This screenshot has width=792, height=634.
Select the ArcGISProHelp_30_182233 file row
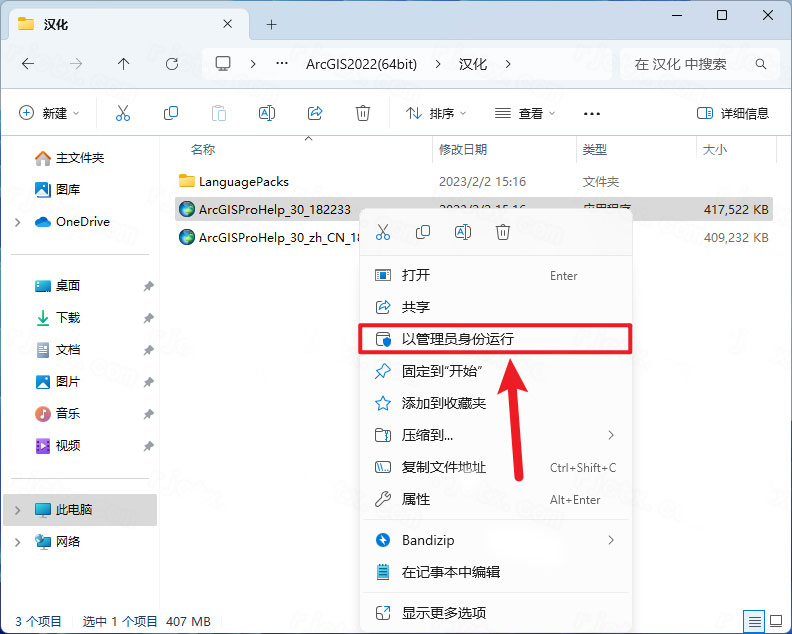coord(473,209)
